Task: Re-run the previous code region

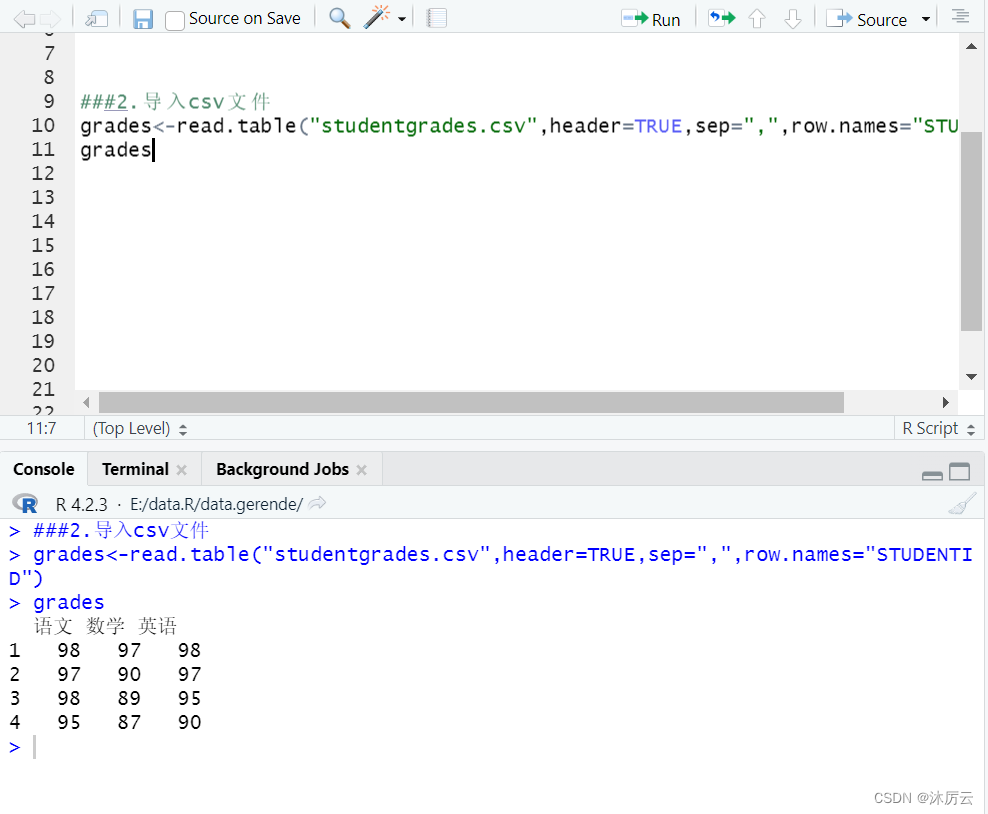Action: coord(720,17)
